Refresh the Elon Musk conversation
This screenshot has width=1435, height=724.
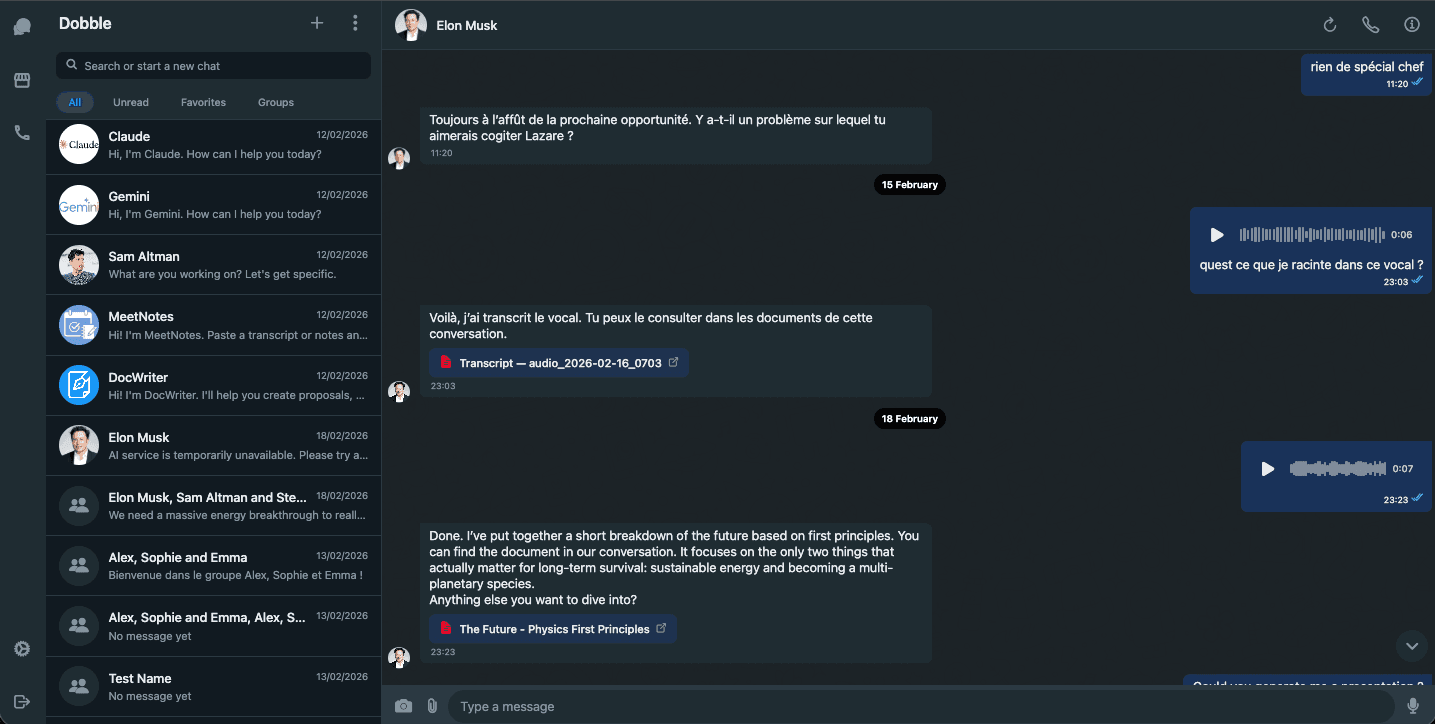[1329, 24]
